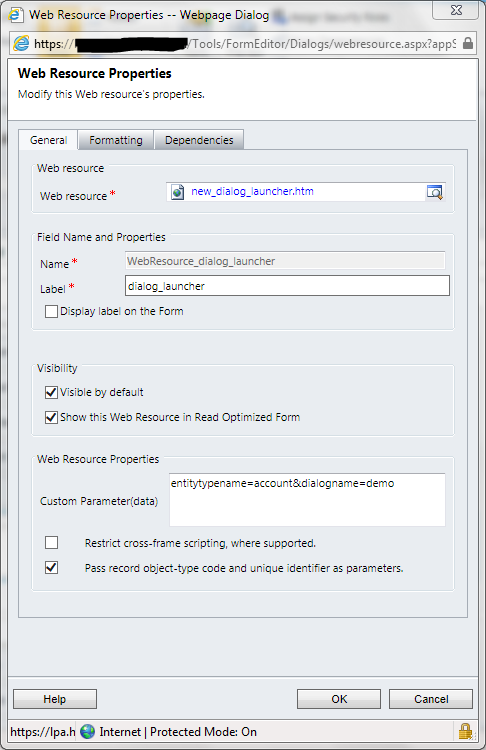Select the General tab

[x=48, y=140]
